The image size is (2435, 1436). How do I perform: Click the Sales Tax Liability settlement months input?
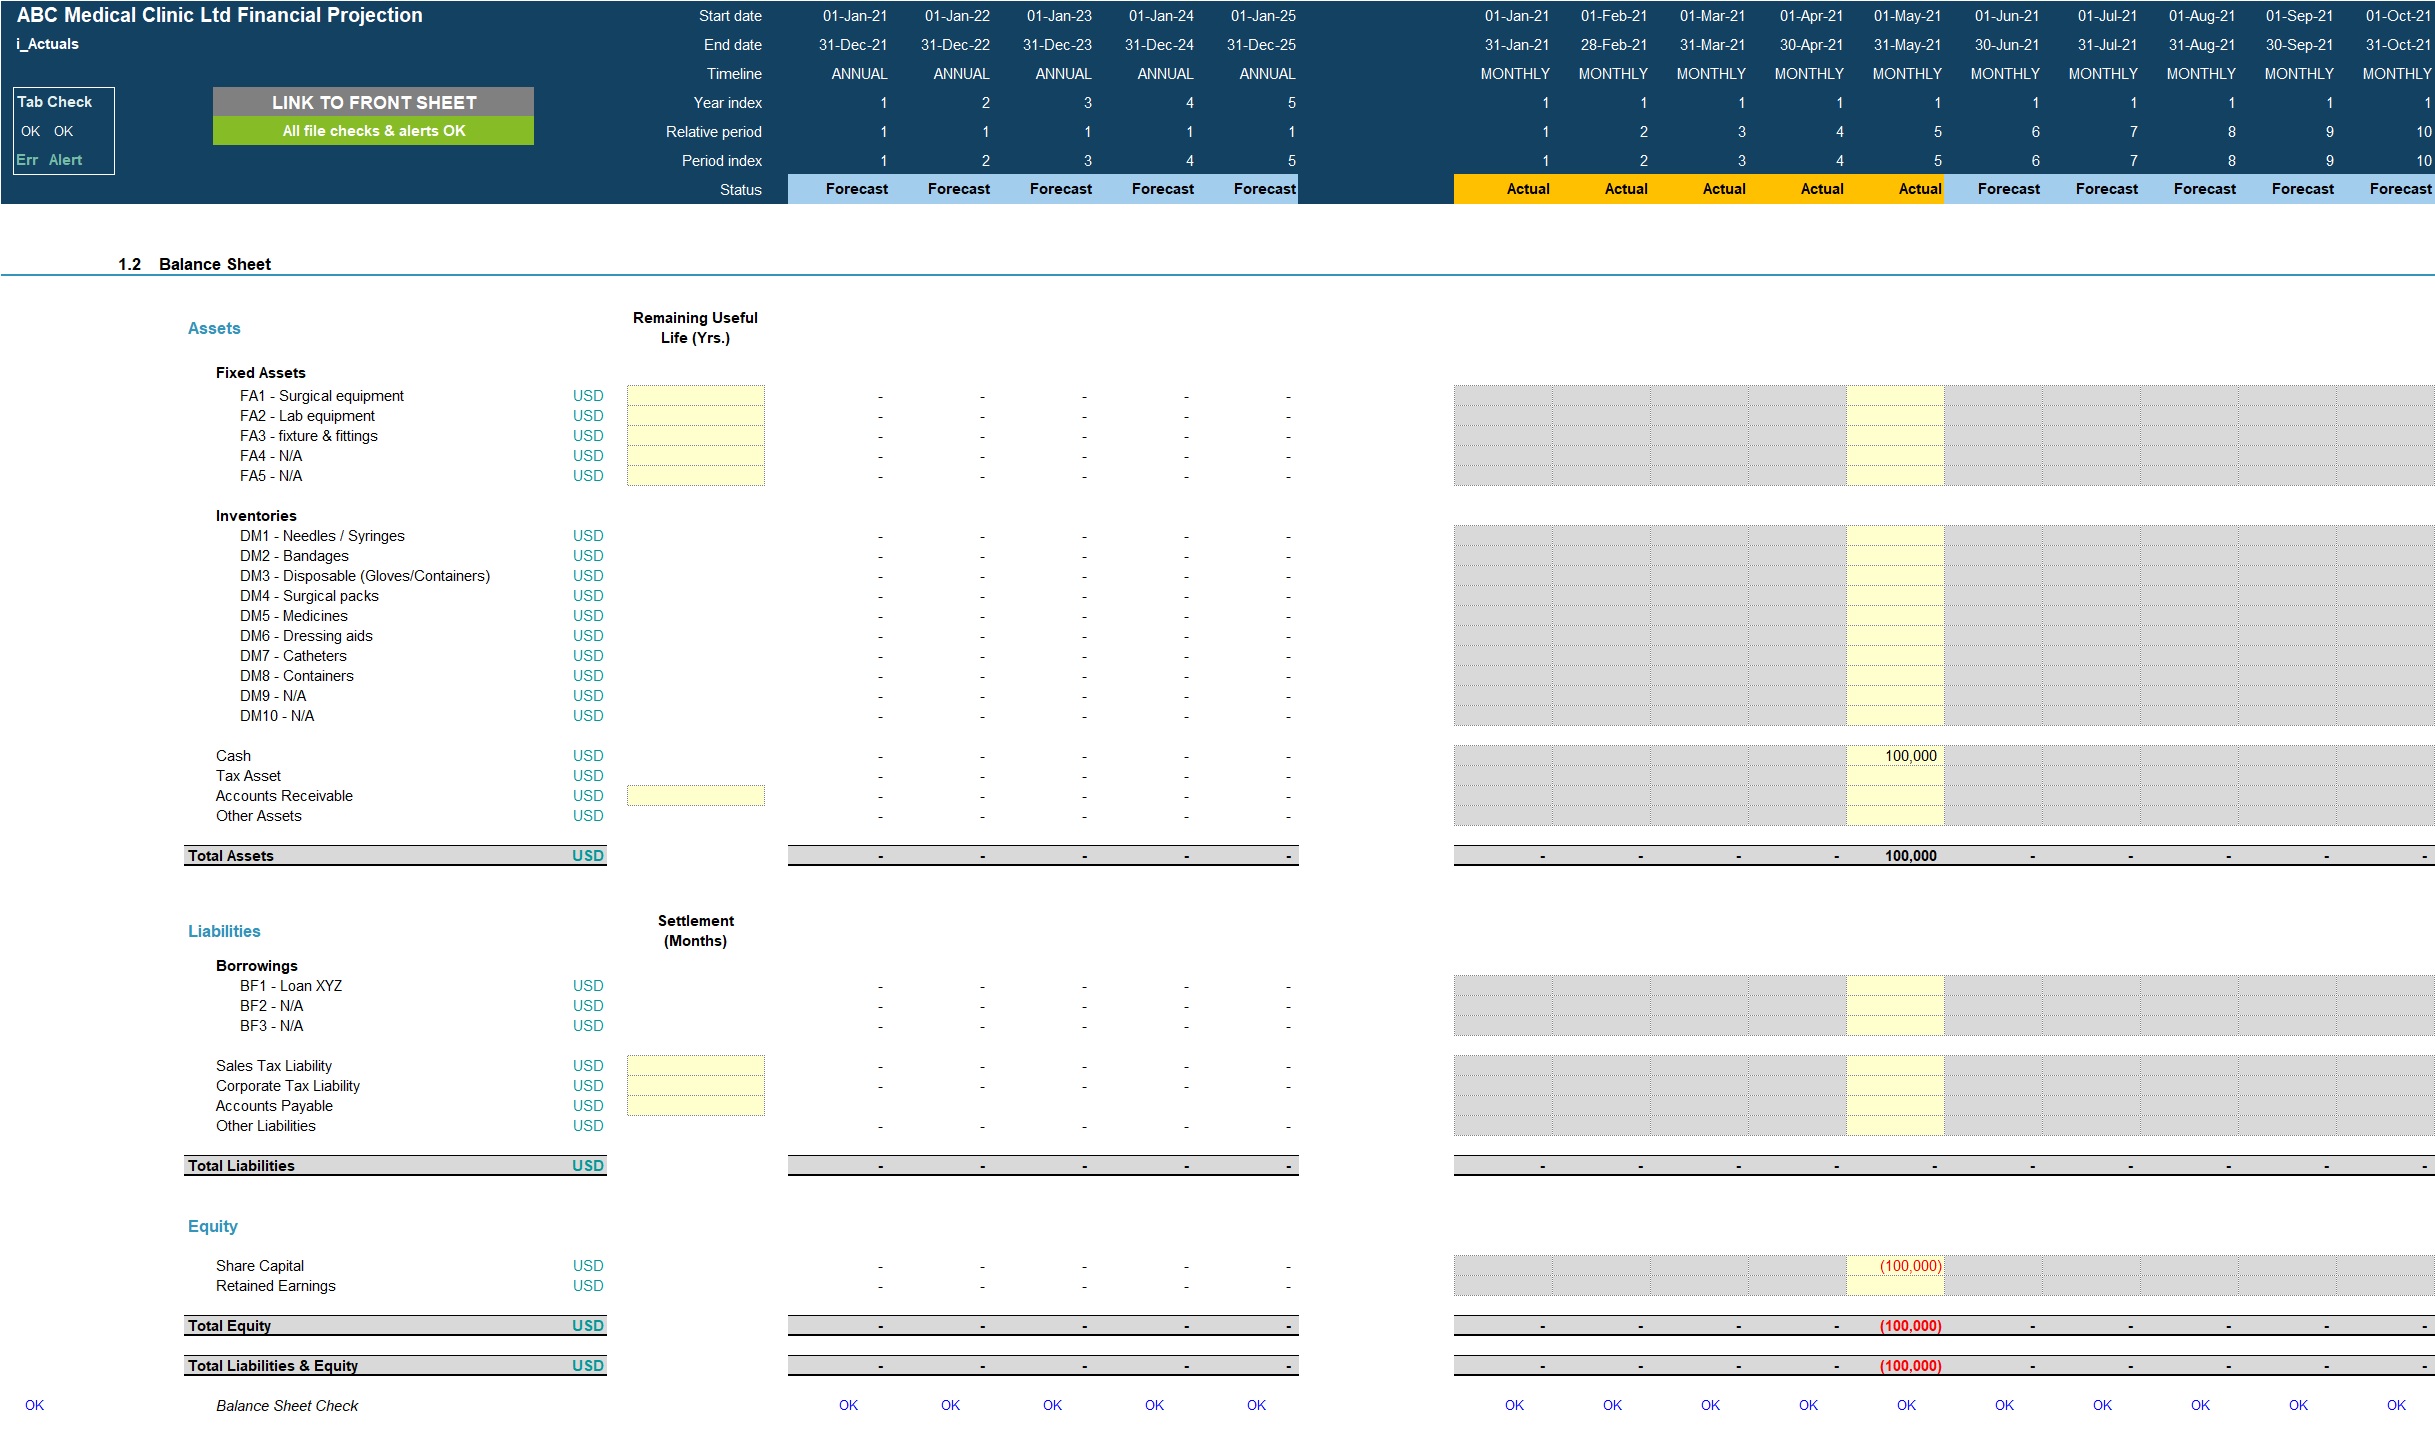[x=695, y=1066]
